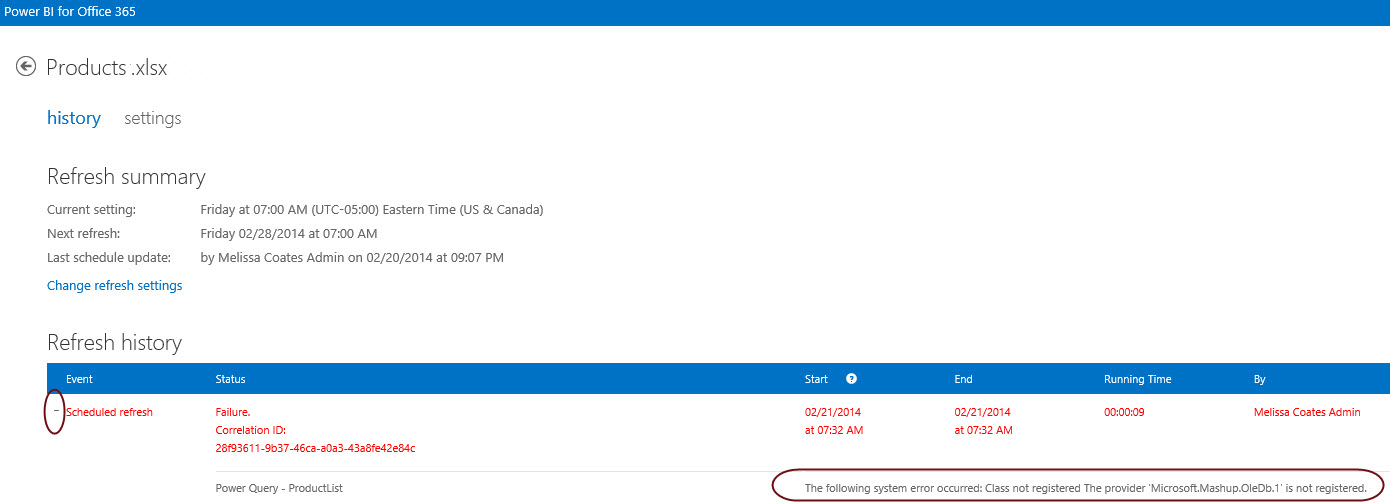Click Melissa Coates Admin in By column
The image size is (1390, 504).
tap(1307, 412)
